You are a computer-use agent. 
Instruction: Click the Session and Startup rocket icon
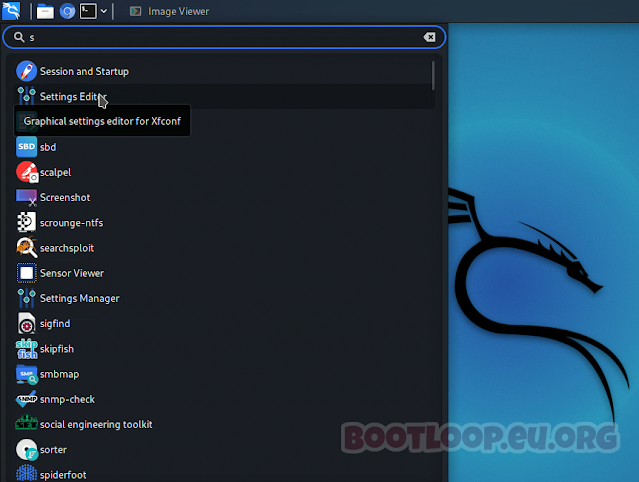tap(26, 71)
